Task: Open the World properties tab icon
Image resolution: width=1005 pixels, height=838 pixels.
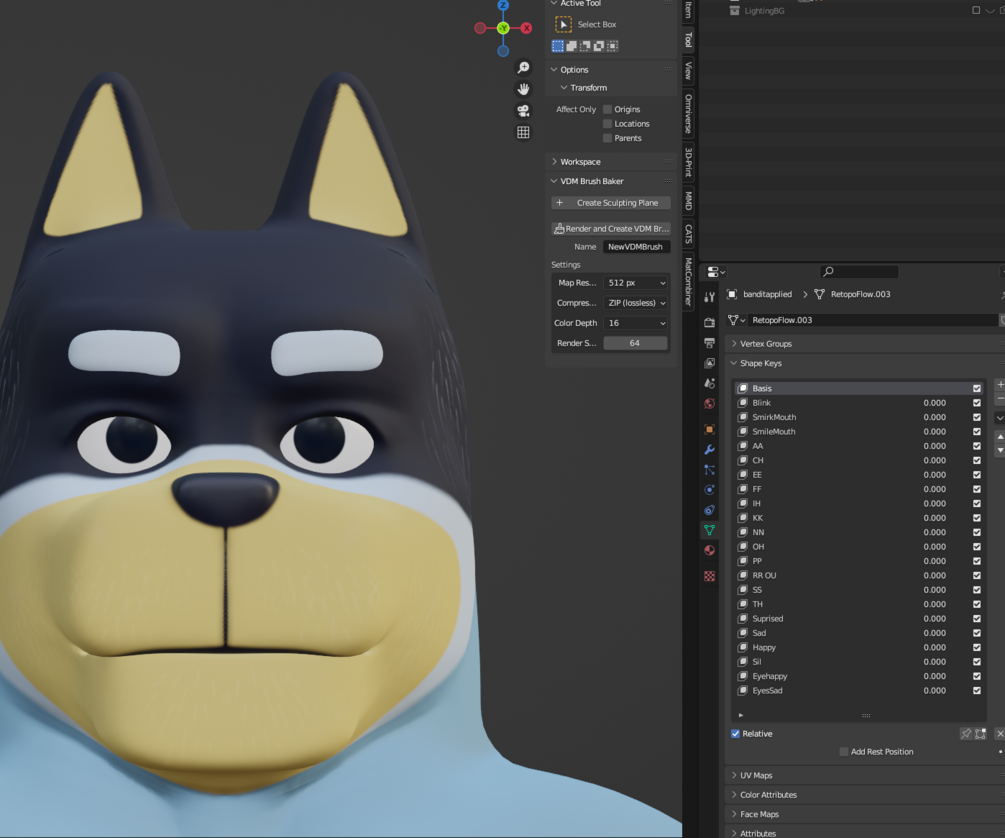Action: click(x=710, y=403)
